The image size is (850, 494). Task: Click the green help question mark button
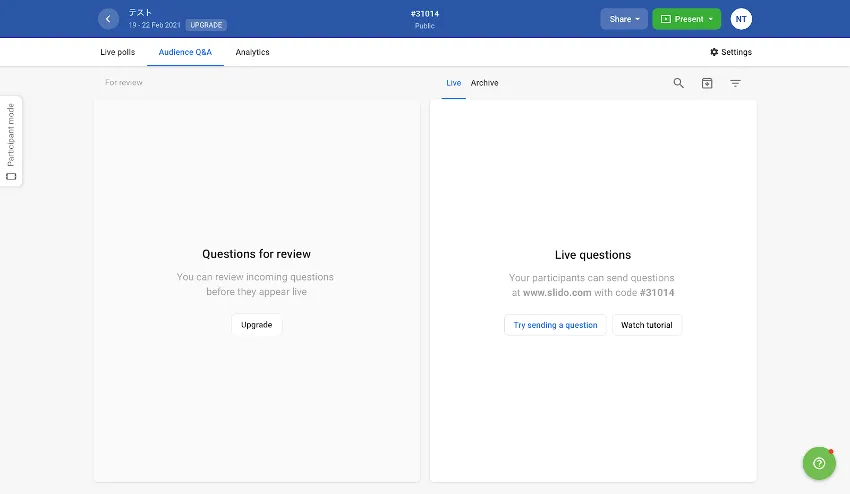pos(819,463)
